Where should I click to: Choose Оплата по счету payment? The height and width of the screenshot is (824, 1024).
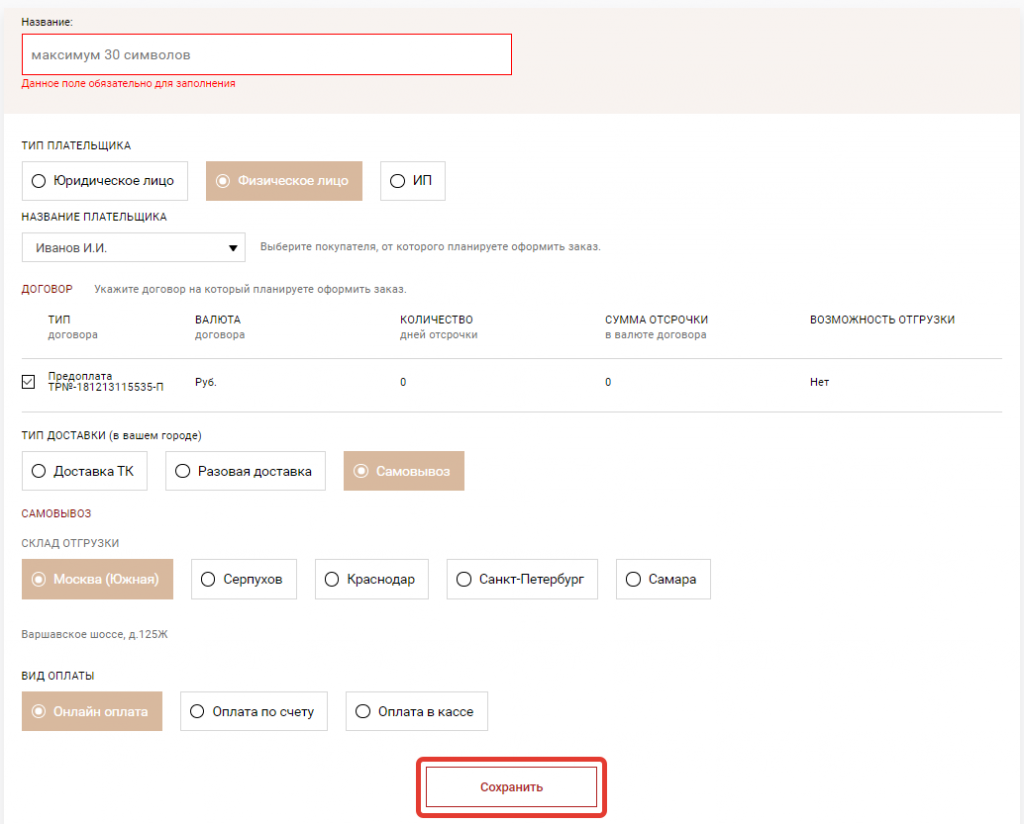tap(254, 711)
